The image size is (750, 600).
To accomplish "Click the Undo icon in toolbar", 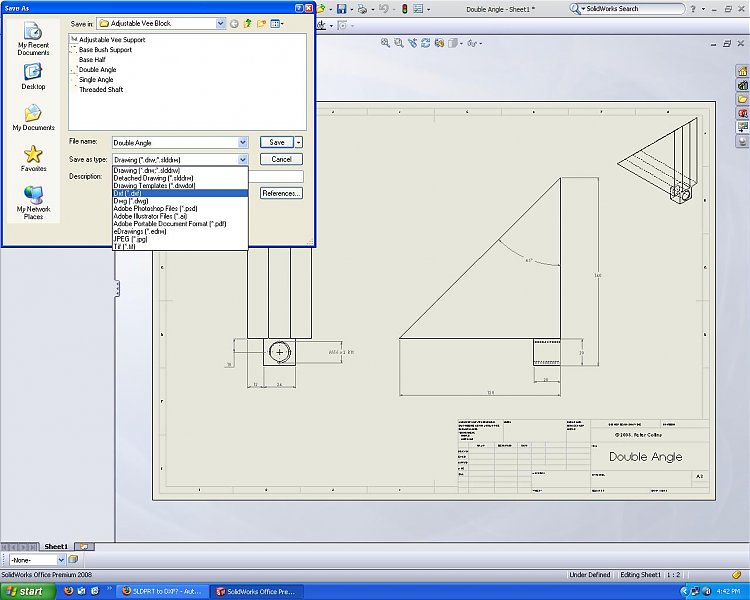I will pyautogui.click(x=384, y=9).
